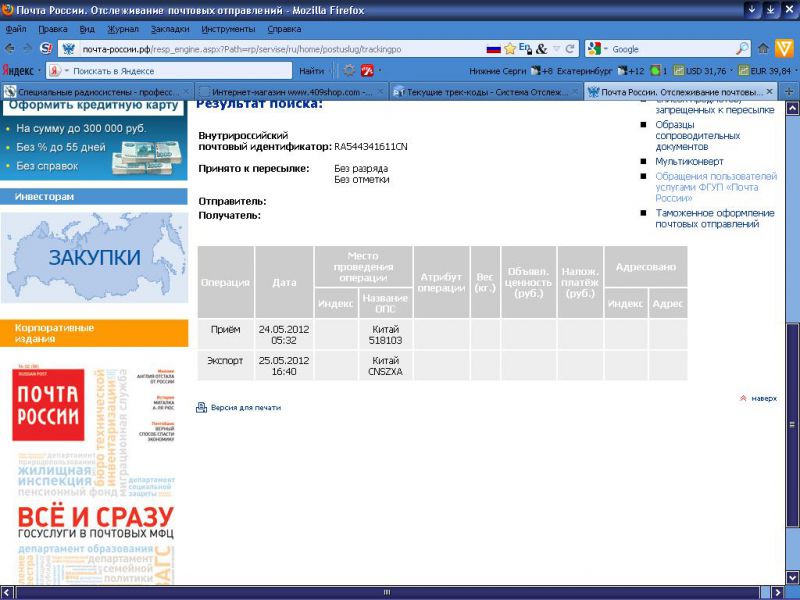Open the Инструменты menu
Viewport: 800px width, 600px height.
[228, 29]
